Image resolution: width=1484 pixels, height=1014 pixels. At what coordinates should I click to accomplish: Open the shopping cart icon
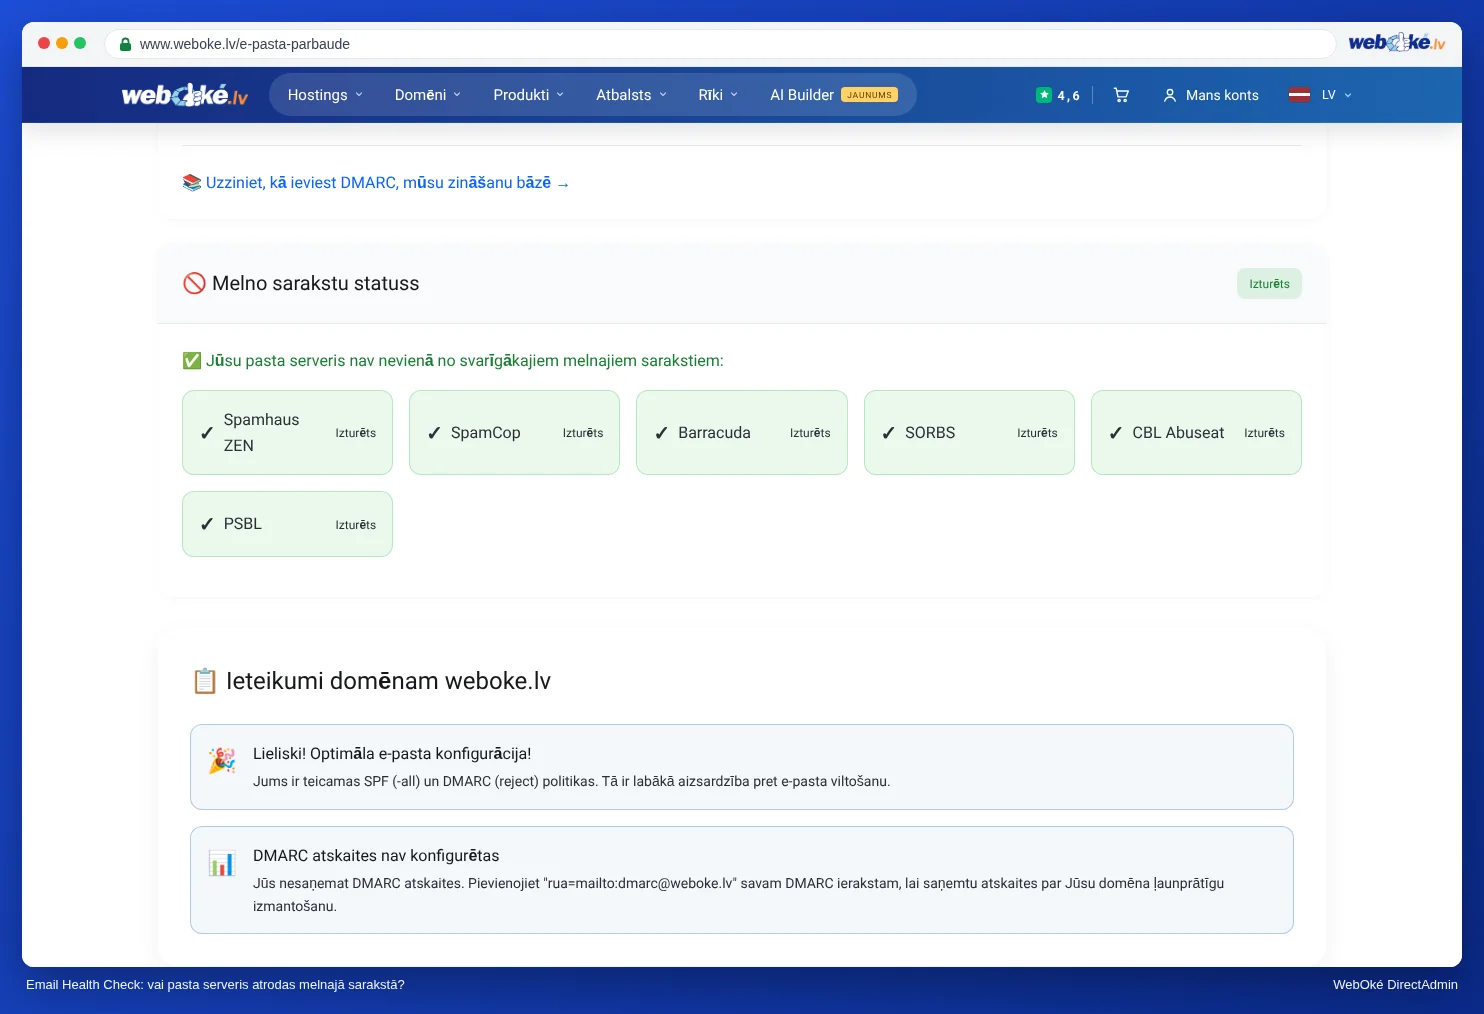click(1121, 95)
